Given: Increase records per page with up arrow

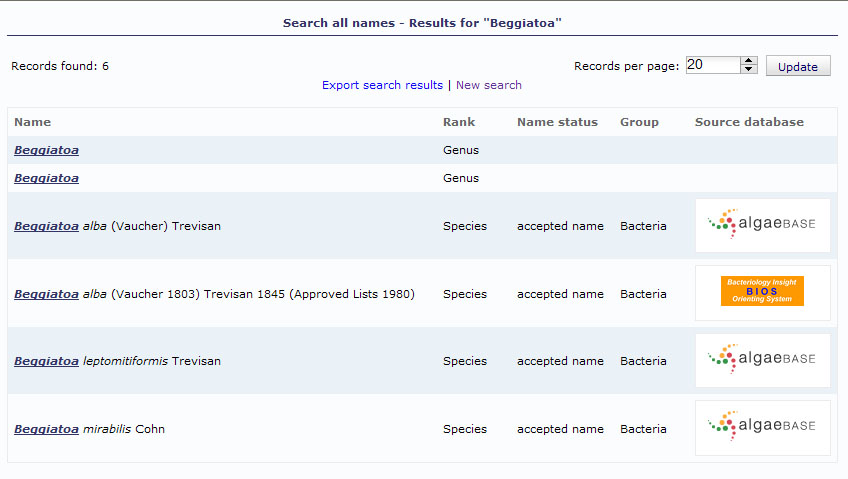Looking at the screenshot, I should (x=749, y=61).
